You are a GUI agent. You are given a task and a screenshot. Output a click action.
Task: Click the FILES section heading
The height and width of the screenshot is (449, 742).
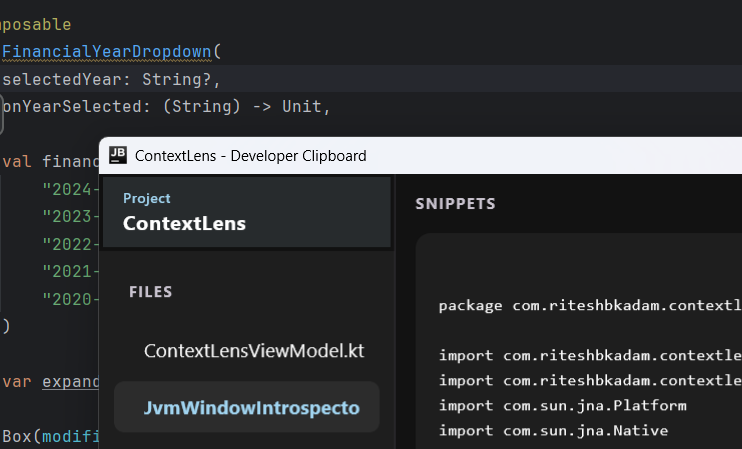pos(150,292)
